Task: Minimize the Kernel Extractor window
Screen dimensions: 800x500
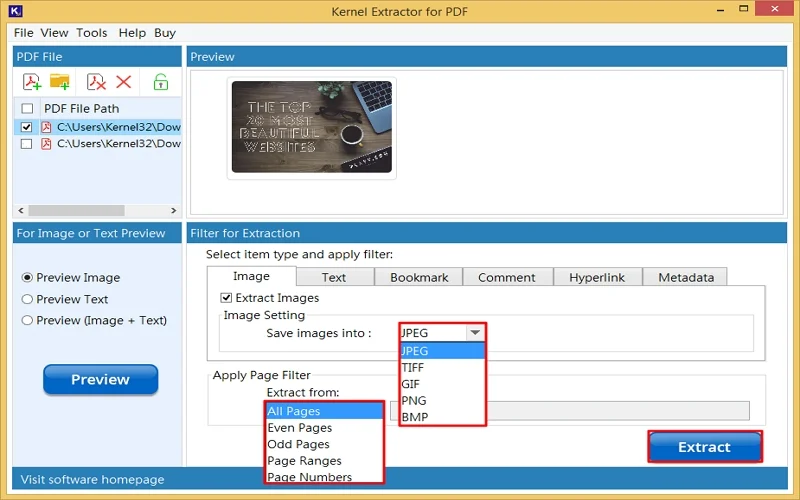Action: coord(720,10)
